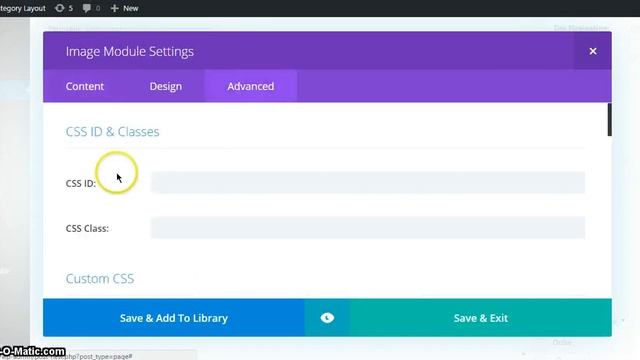The width and height of the screenshot is (640, 360).
Task: Click Save & Add To Library button
Action: click(174, 318)
